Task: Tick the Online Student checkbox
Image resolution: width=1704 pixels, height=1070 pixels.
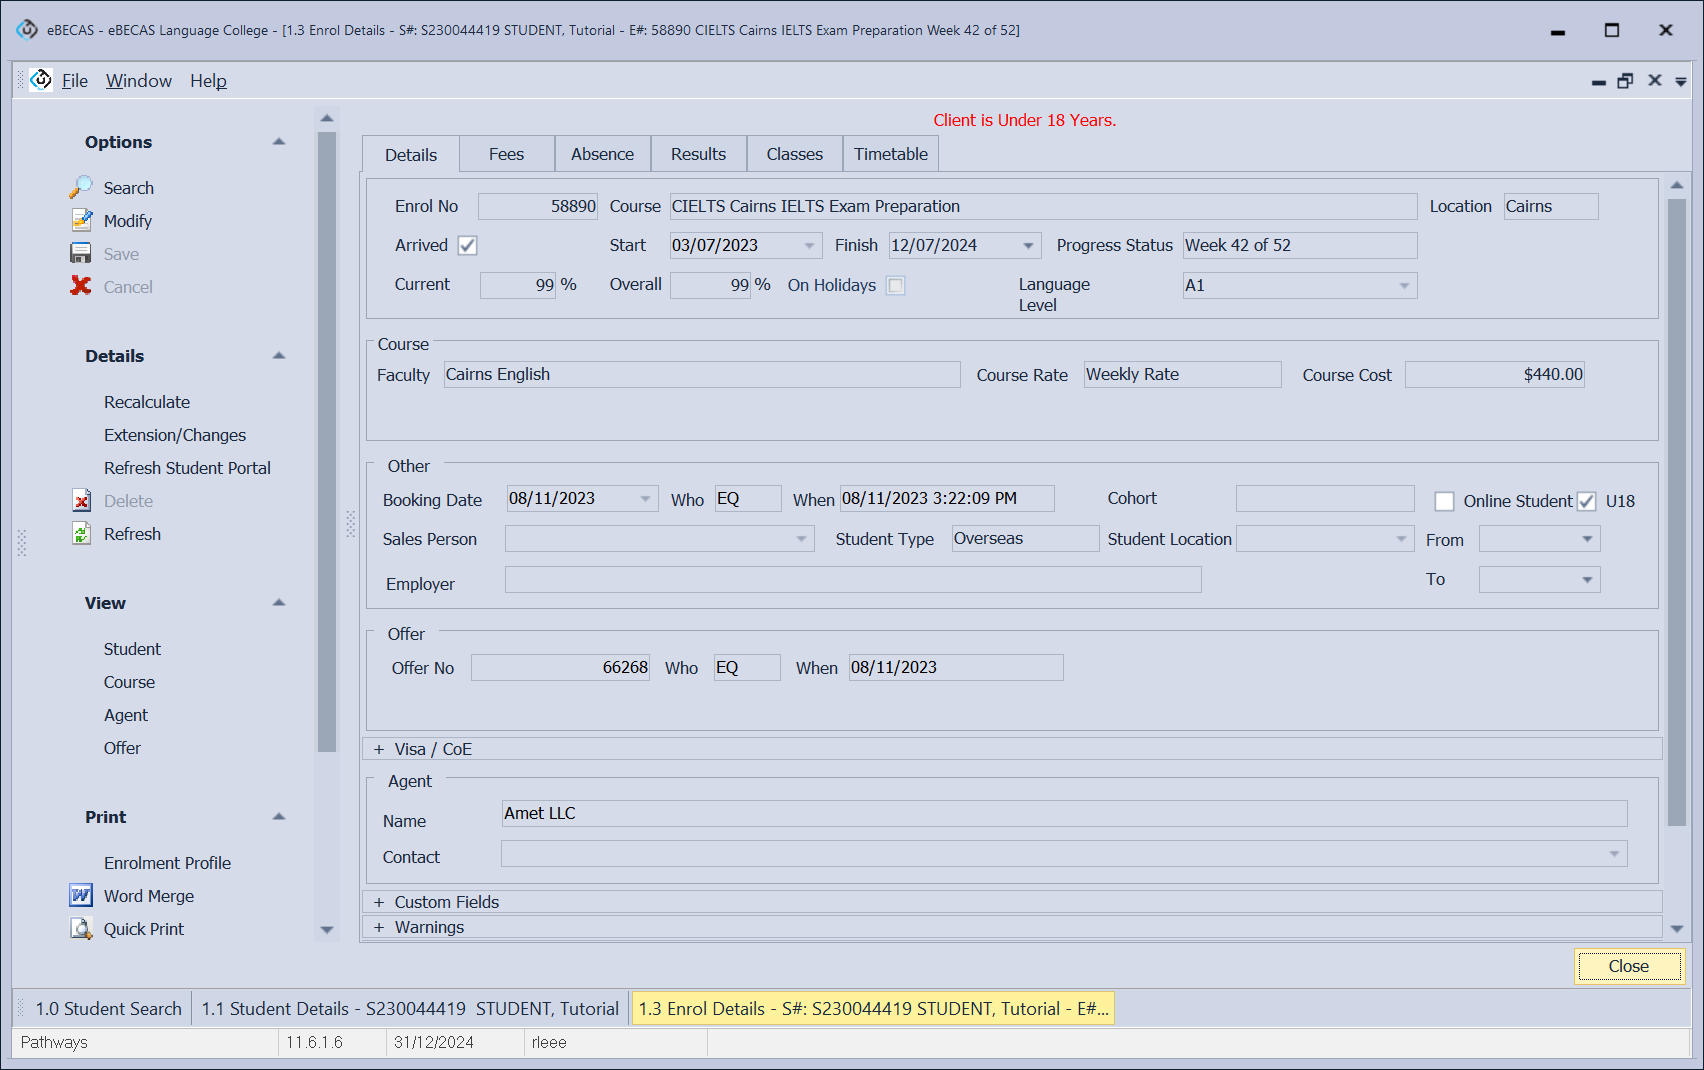Action: (1444, 502)
